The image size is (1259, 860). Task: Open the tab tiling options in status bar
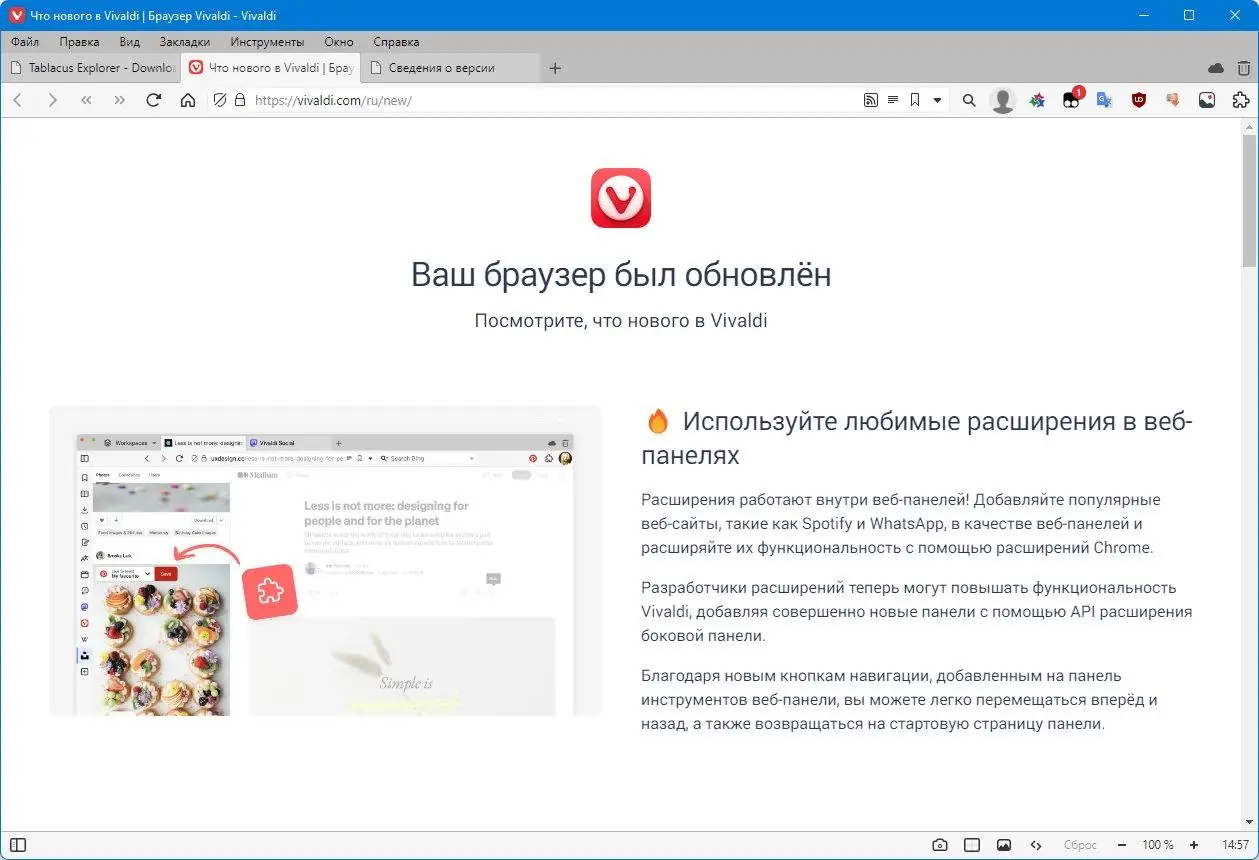tap(971, 844)
